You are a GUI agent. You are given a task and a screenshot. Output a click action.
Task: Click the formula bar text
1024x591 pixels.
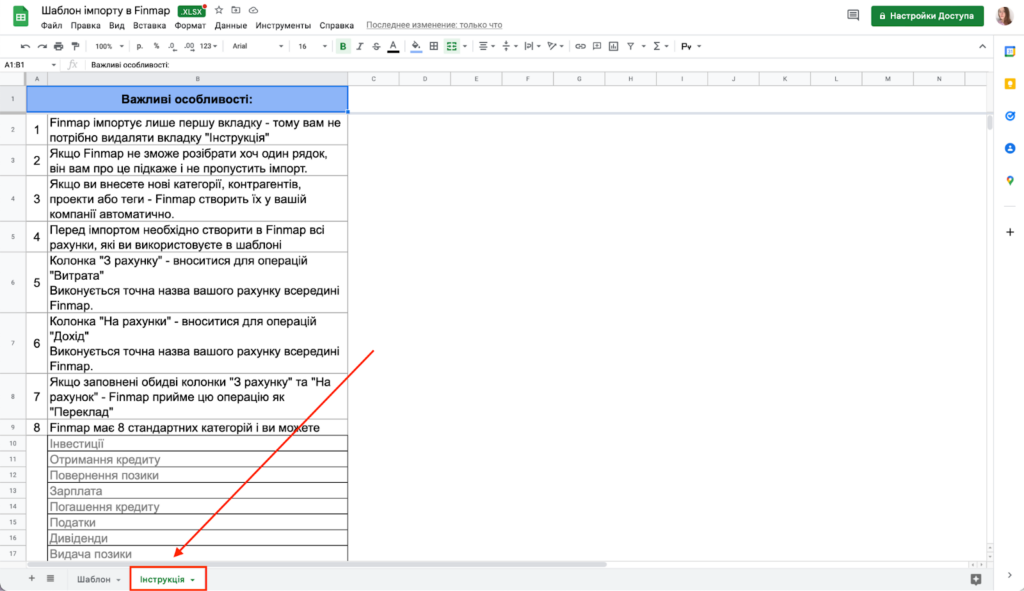pos(130,65)
